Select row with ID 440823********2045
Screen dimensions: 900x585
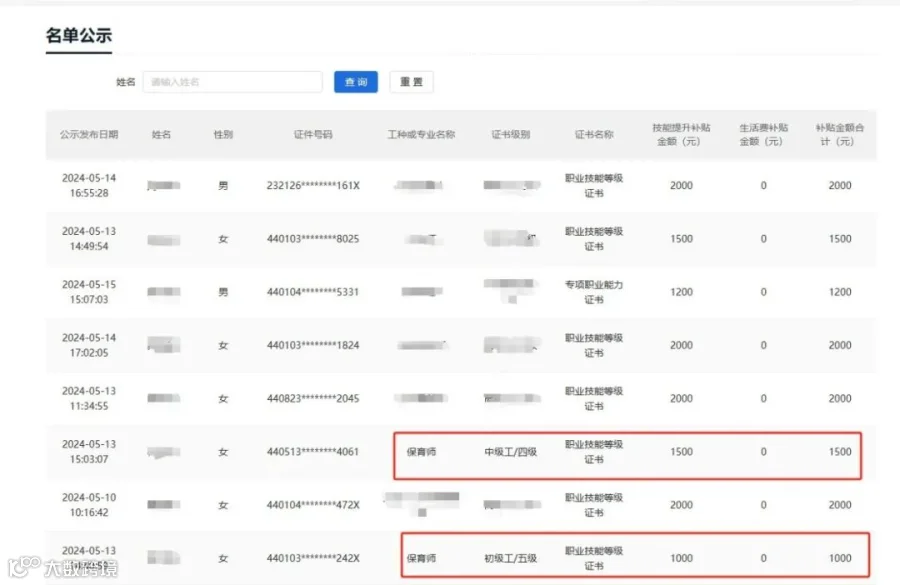tap(461, 398)
